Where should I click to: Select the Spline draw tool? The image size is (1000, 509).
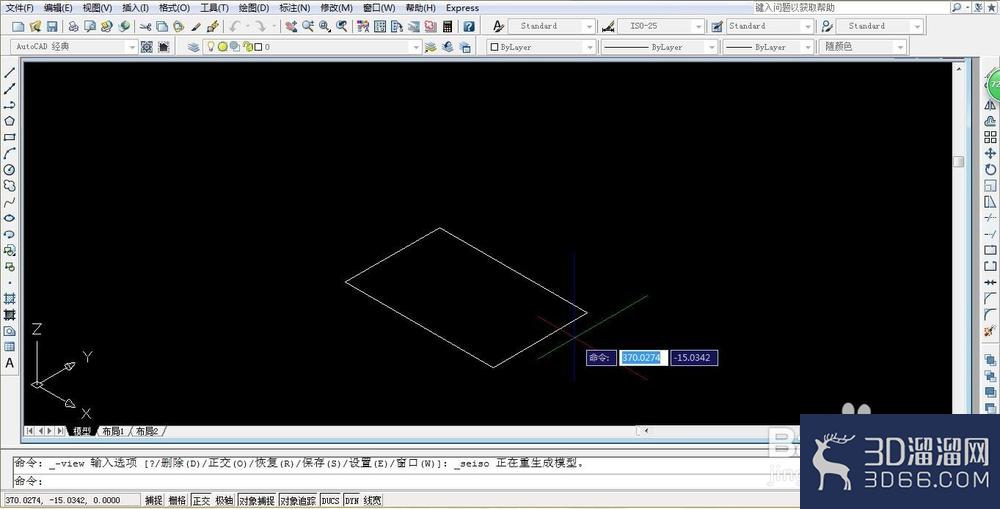click(x=10, y=202)
